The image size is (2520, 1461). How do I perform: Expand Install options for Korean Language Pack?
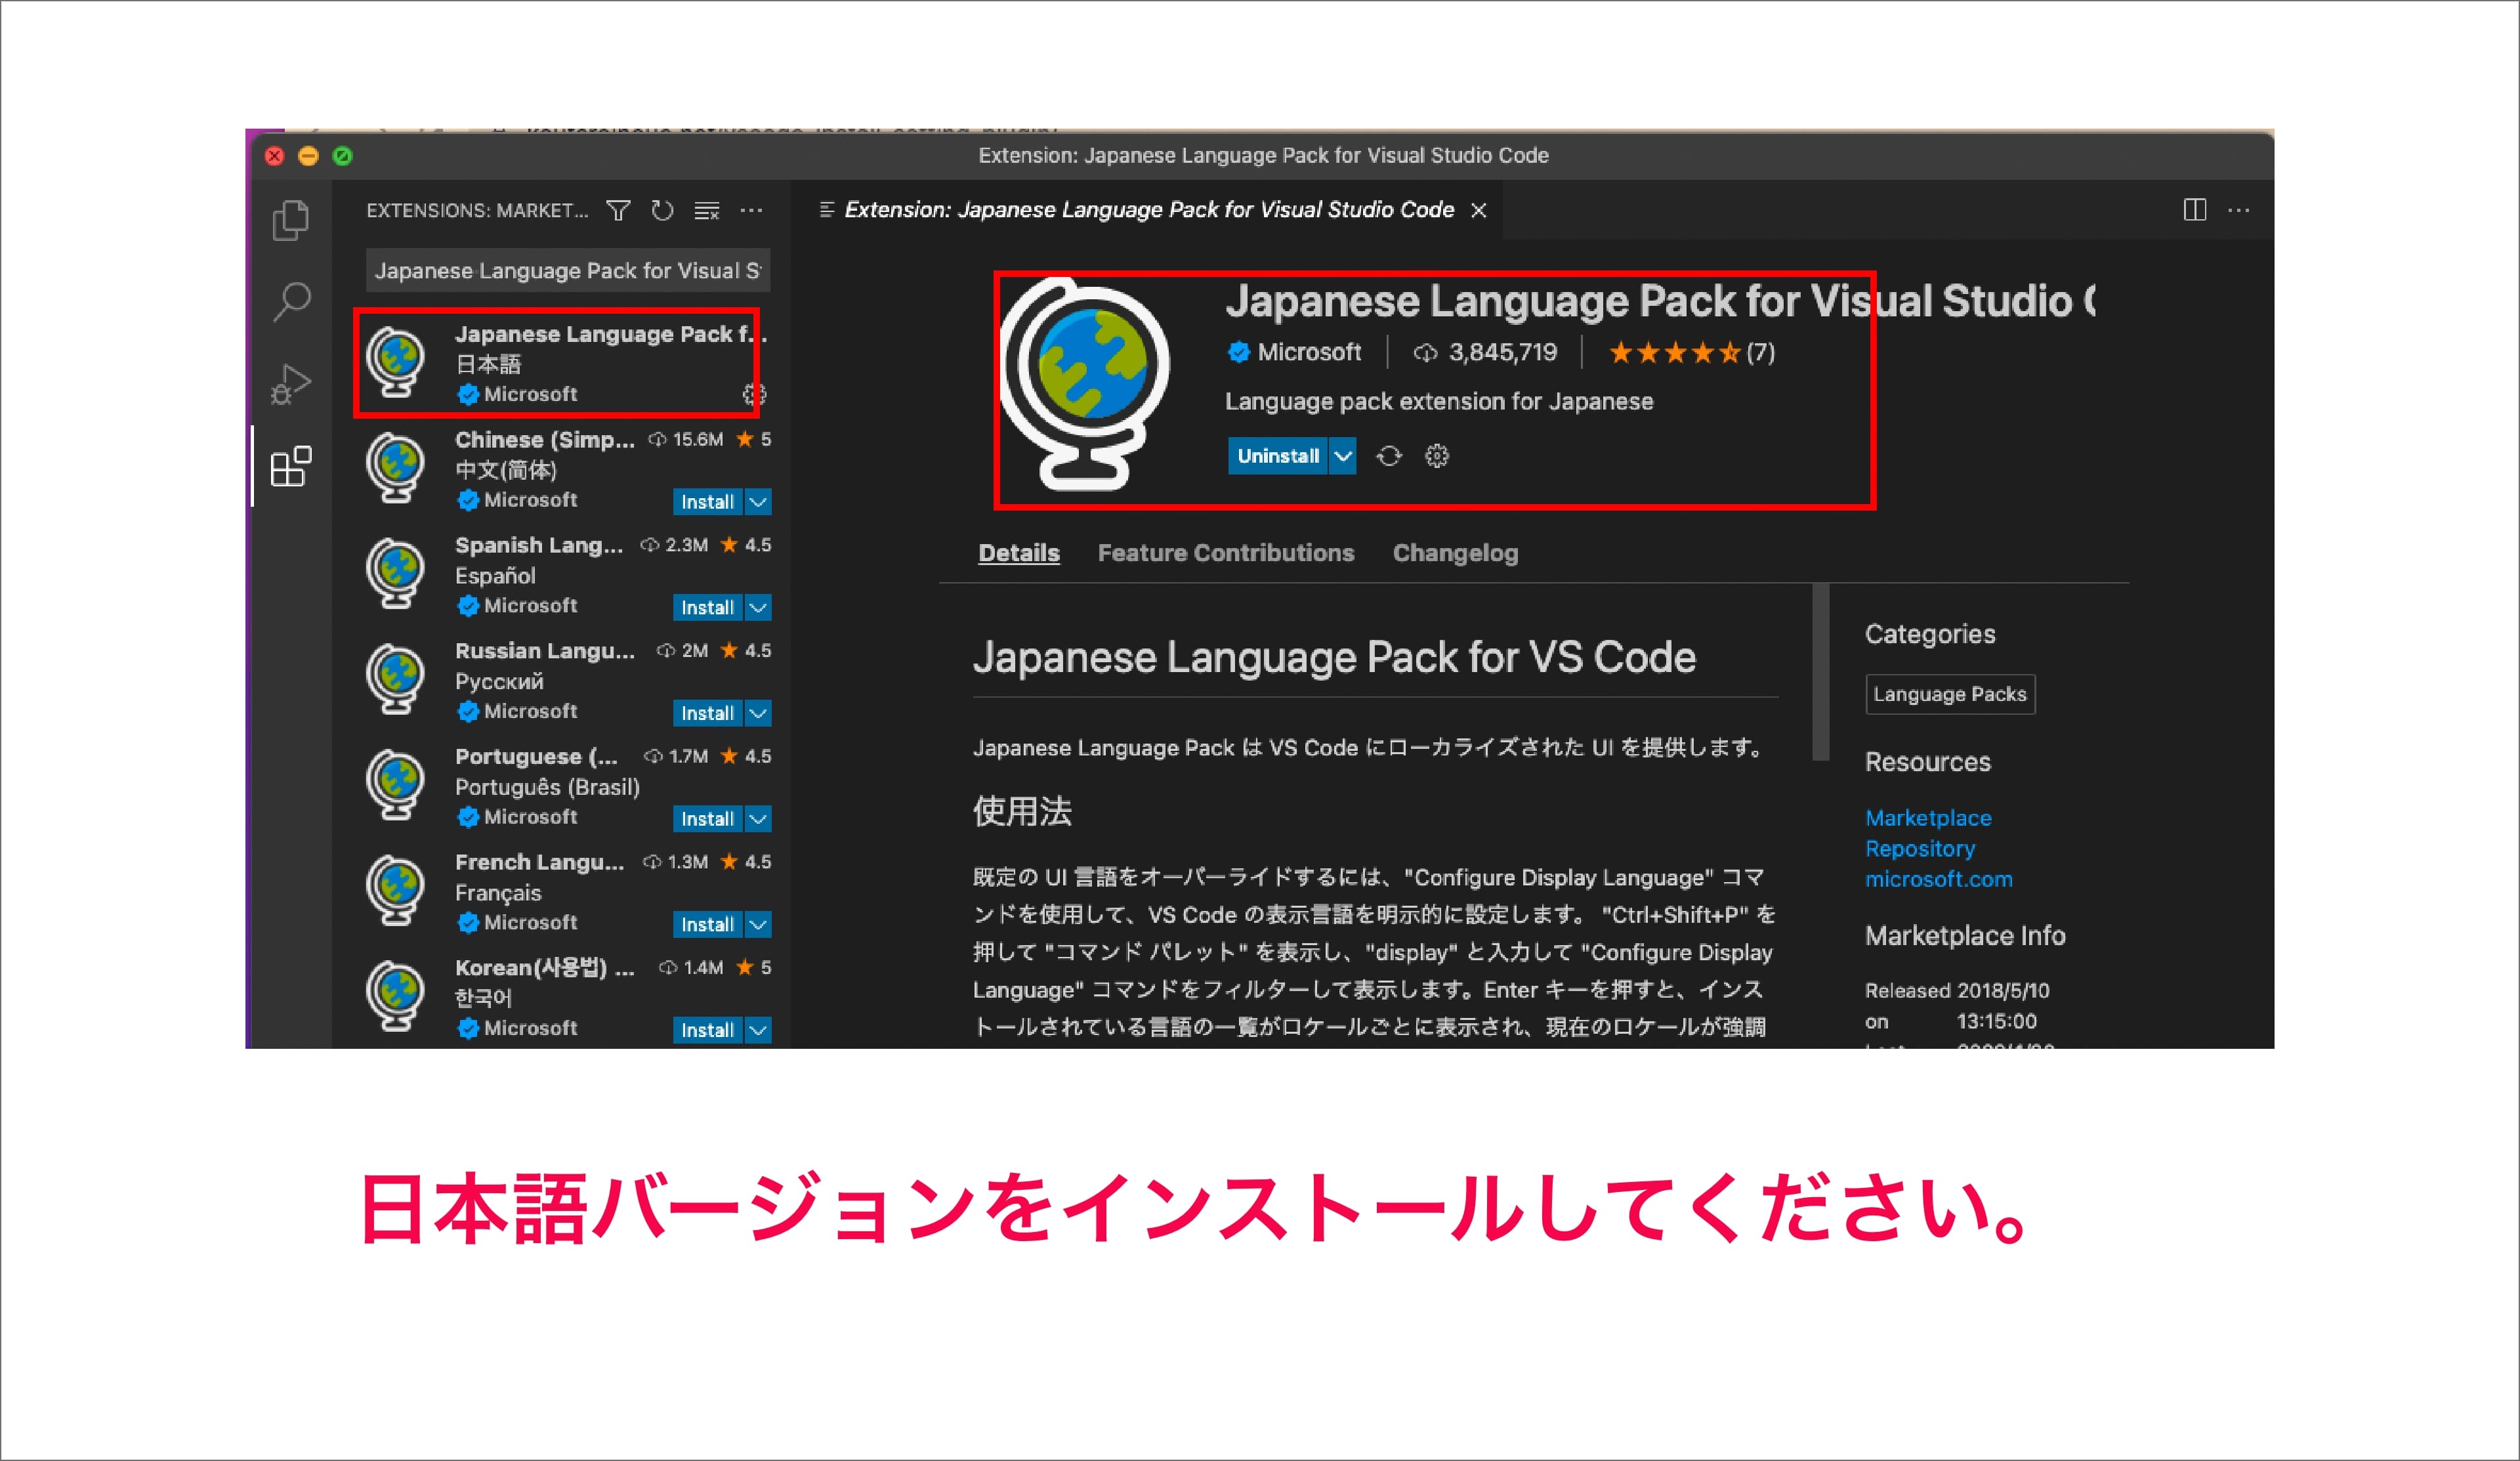(758, 1030)
